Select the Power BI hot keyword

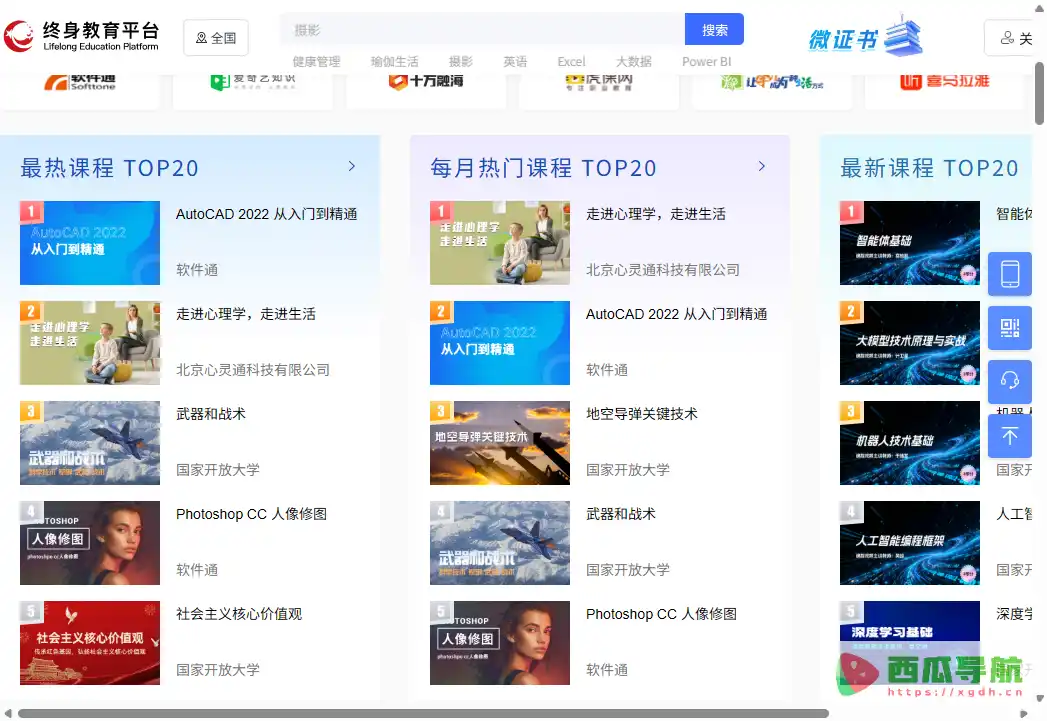coord(706,61)
